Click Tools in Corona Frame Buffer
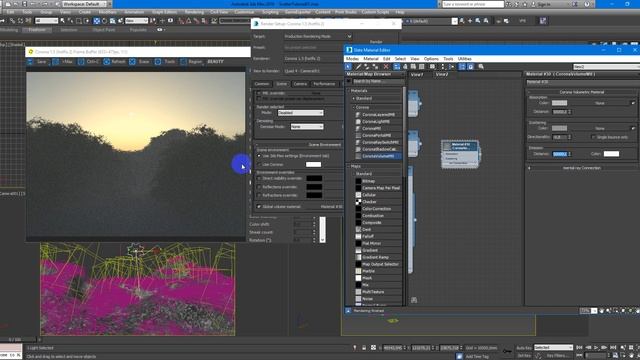This screenshot has width=640, height=360. click(x=165, y=62)
